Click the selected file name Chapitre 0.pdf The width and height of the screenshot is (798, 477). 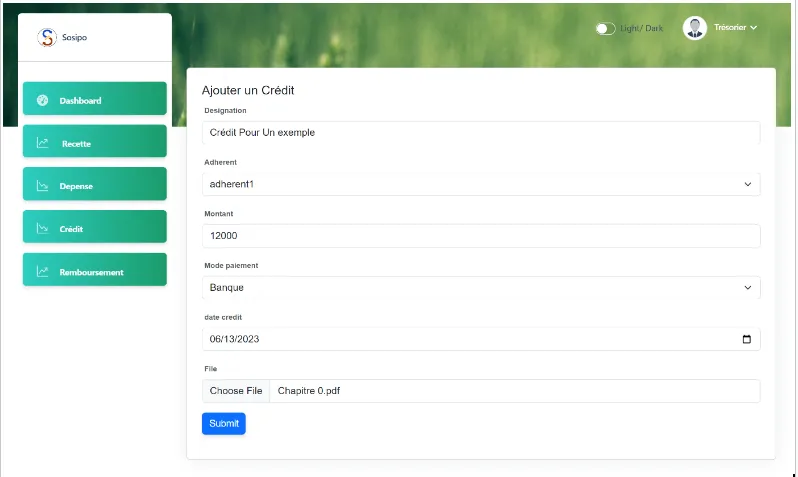(x=309, y=391)
